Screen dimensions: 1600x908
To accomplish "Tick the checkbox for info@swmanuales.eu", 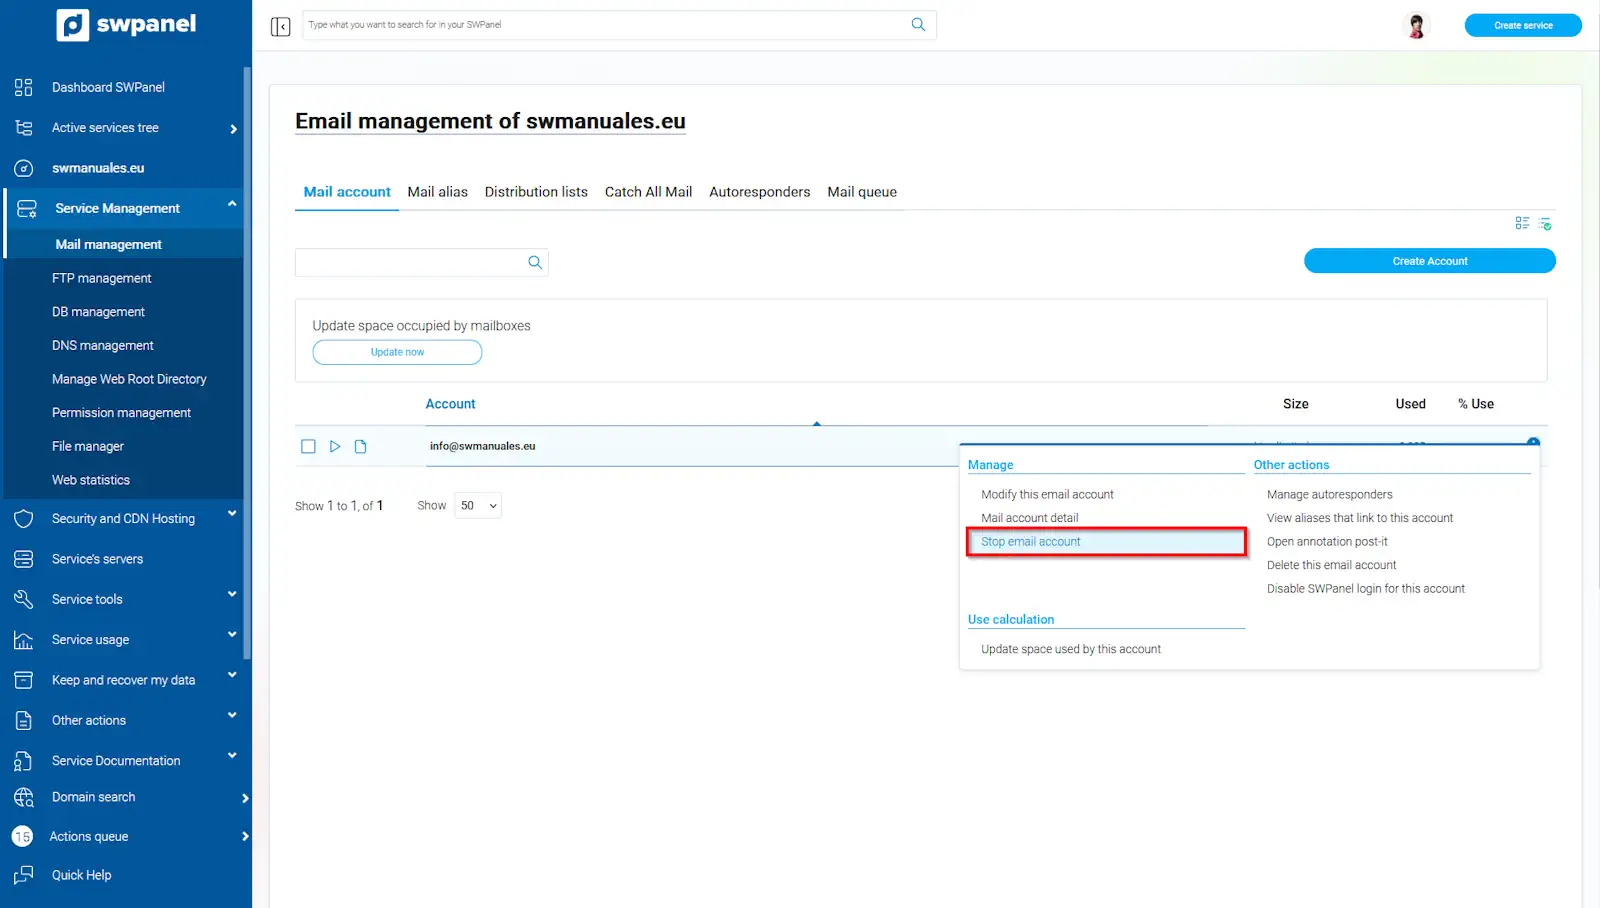I will pos(308,447).
